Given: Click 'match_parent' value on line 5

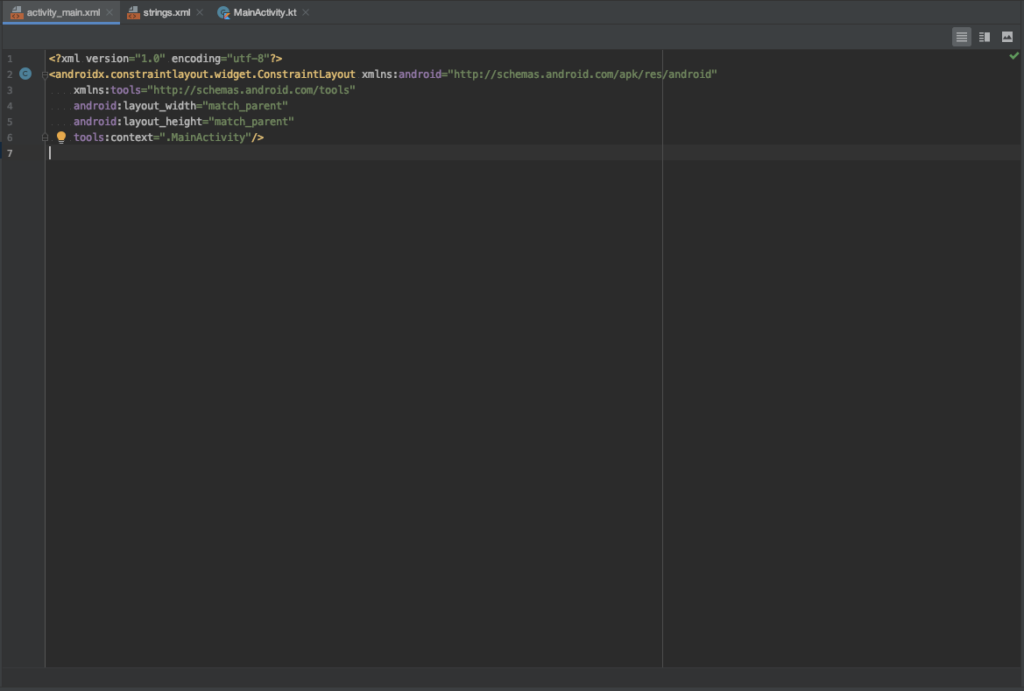Looking at the screenshot, I should [251, 121].
